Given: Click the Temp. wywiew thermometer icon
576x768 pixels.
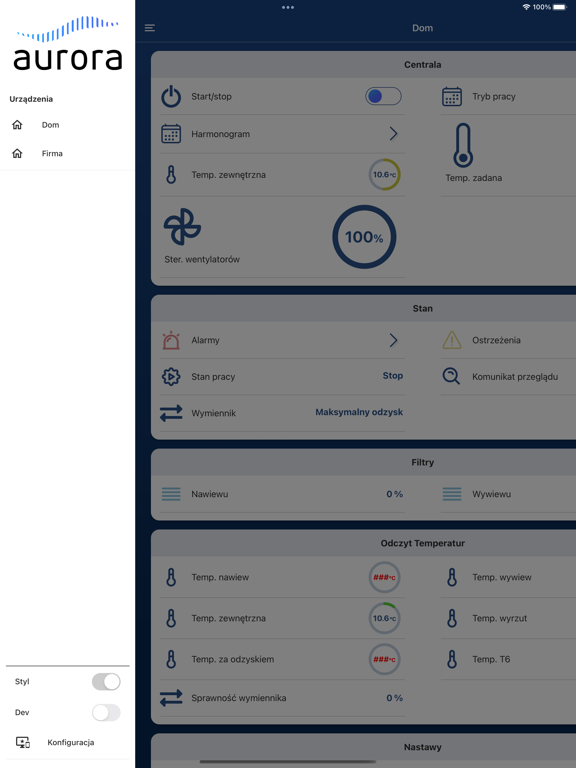Looking at the screenshot, I should pyautogui.click(x=452, y=577).
